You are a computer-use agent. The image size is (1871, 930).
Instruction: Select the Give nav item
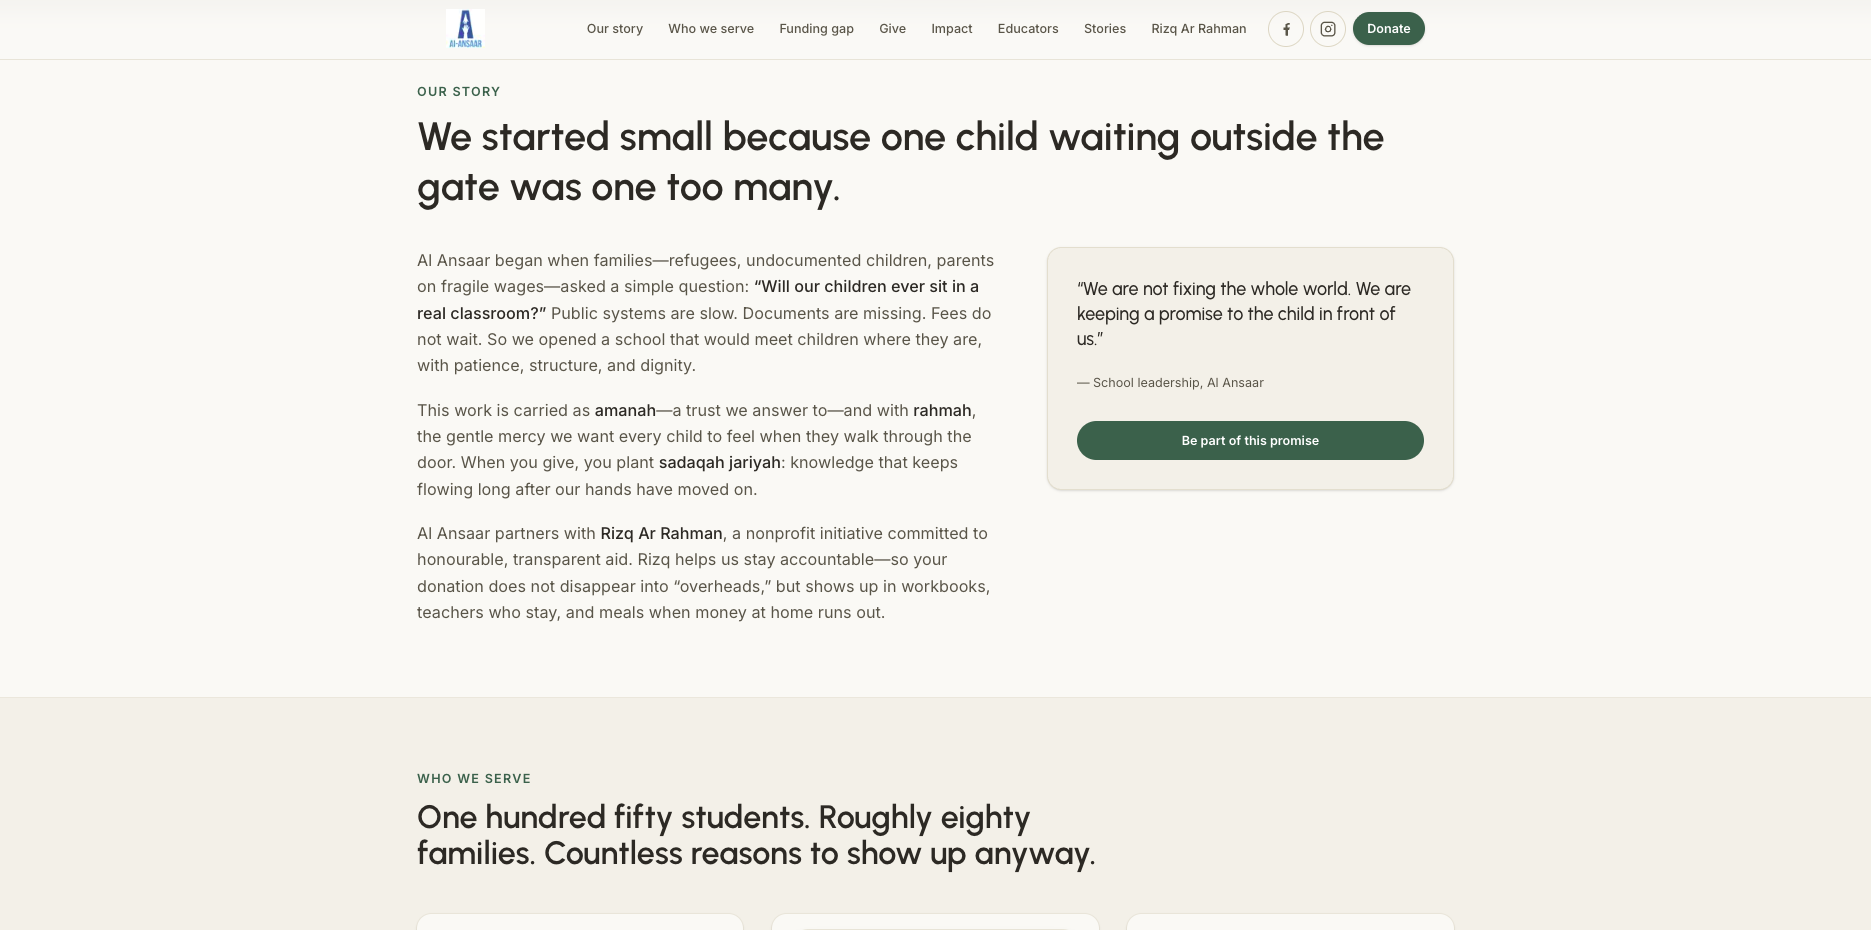pyautogui.click(x=892, y=29)
